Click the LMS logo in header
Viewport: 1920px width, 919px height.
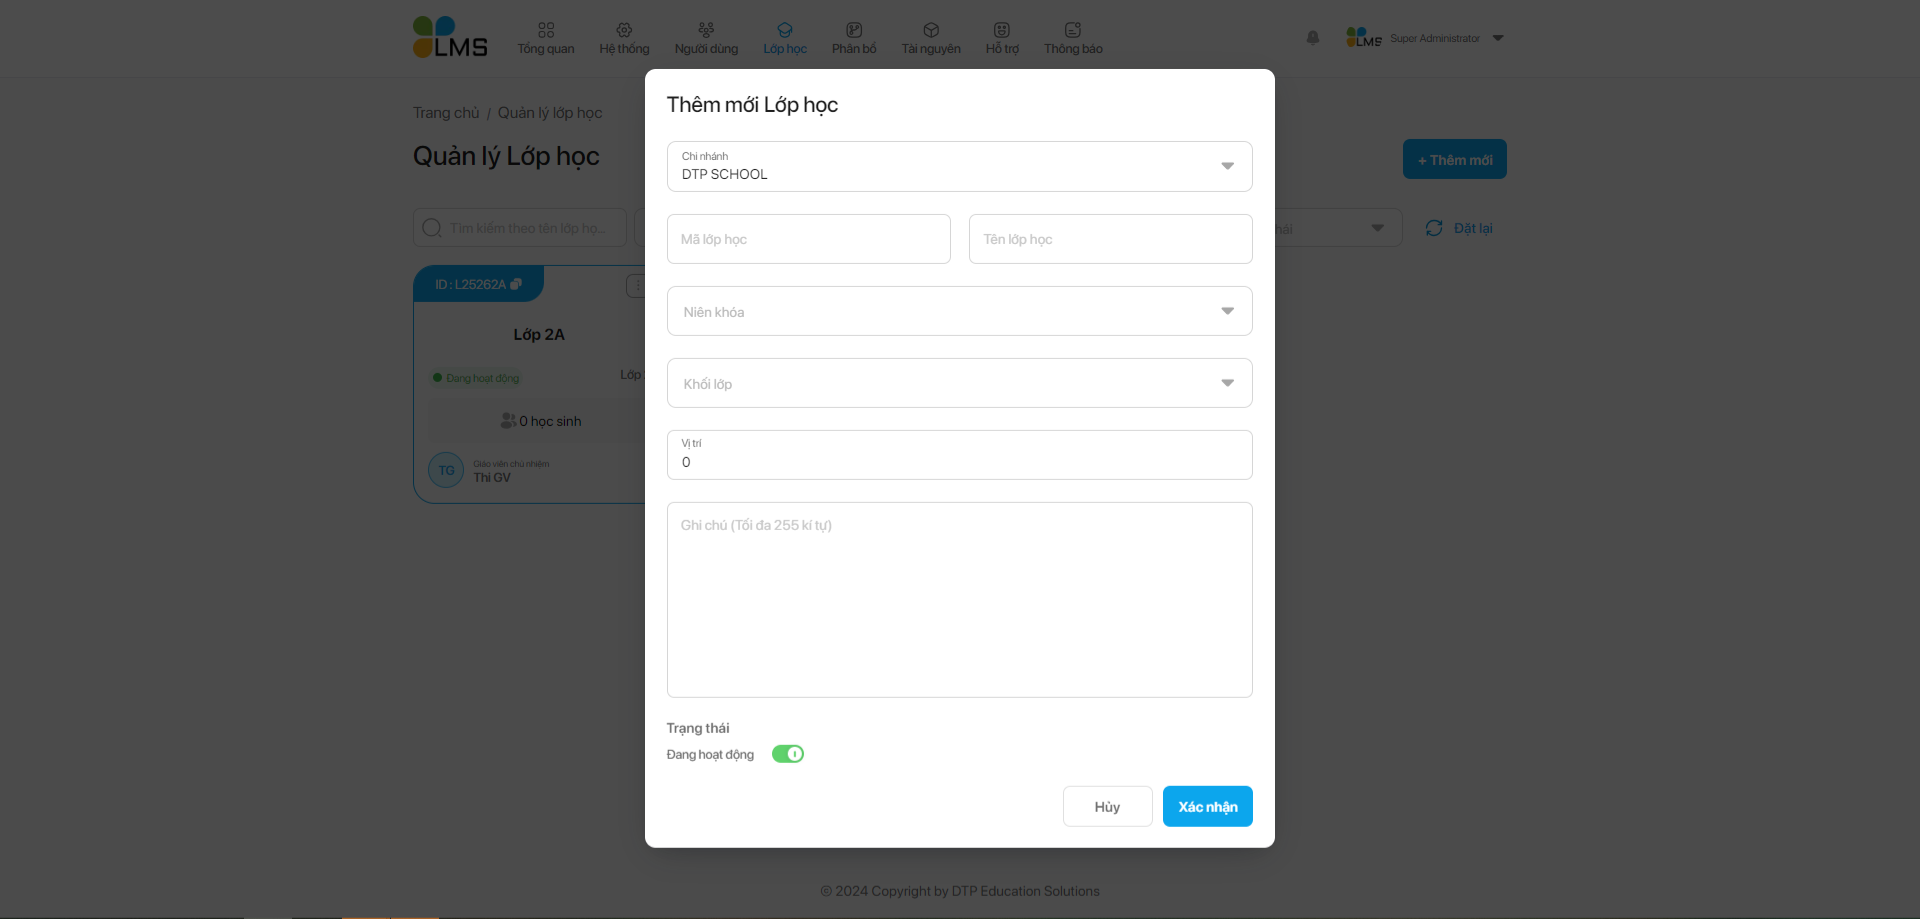pos(450,37)
